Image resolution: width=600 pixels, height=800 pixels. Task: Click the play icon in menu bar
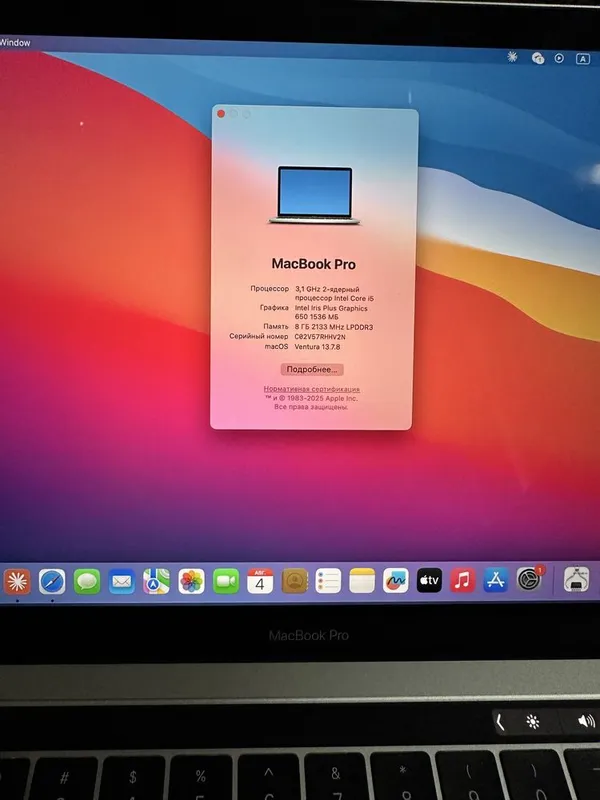(x=559, y=59)
